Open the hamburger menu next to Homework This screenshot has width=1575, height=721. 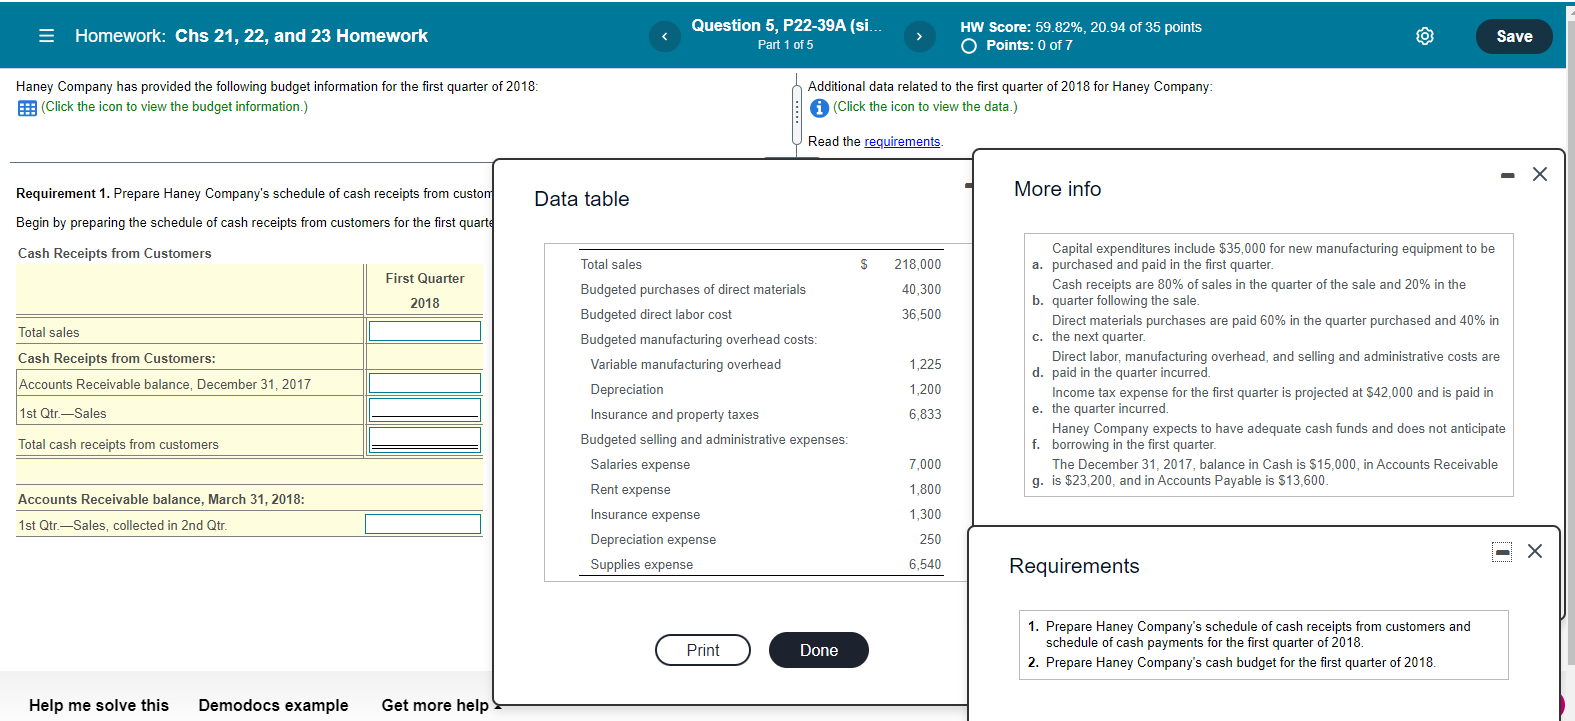46,36
